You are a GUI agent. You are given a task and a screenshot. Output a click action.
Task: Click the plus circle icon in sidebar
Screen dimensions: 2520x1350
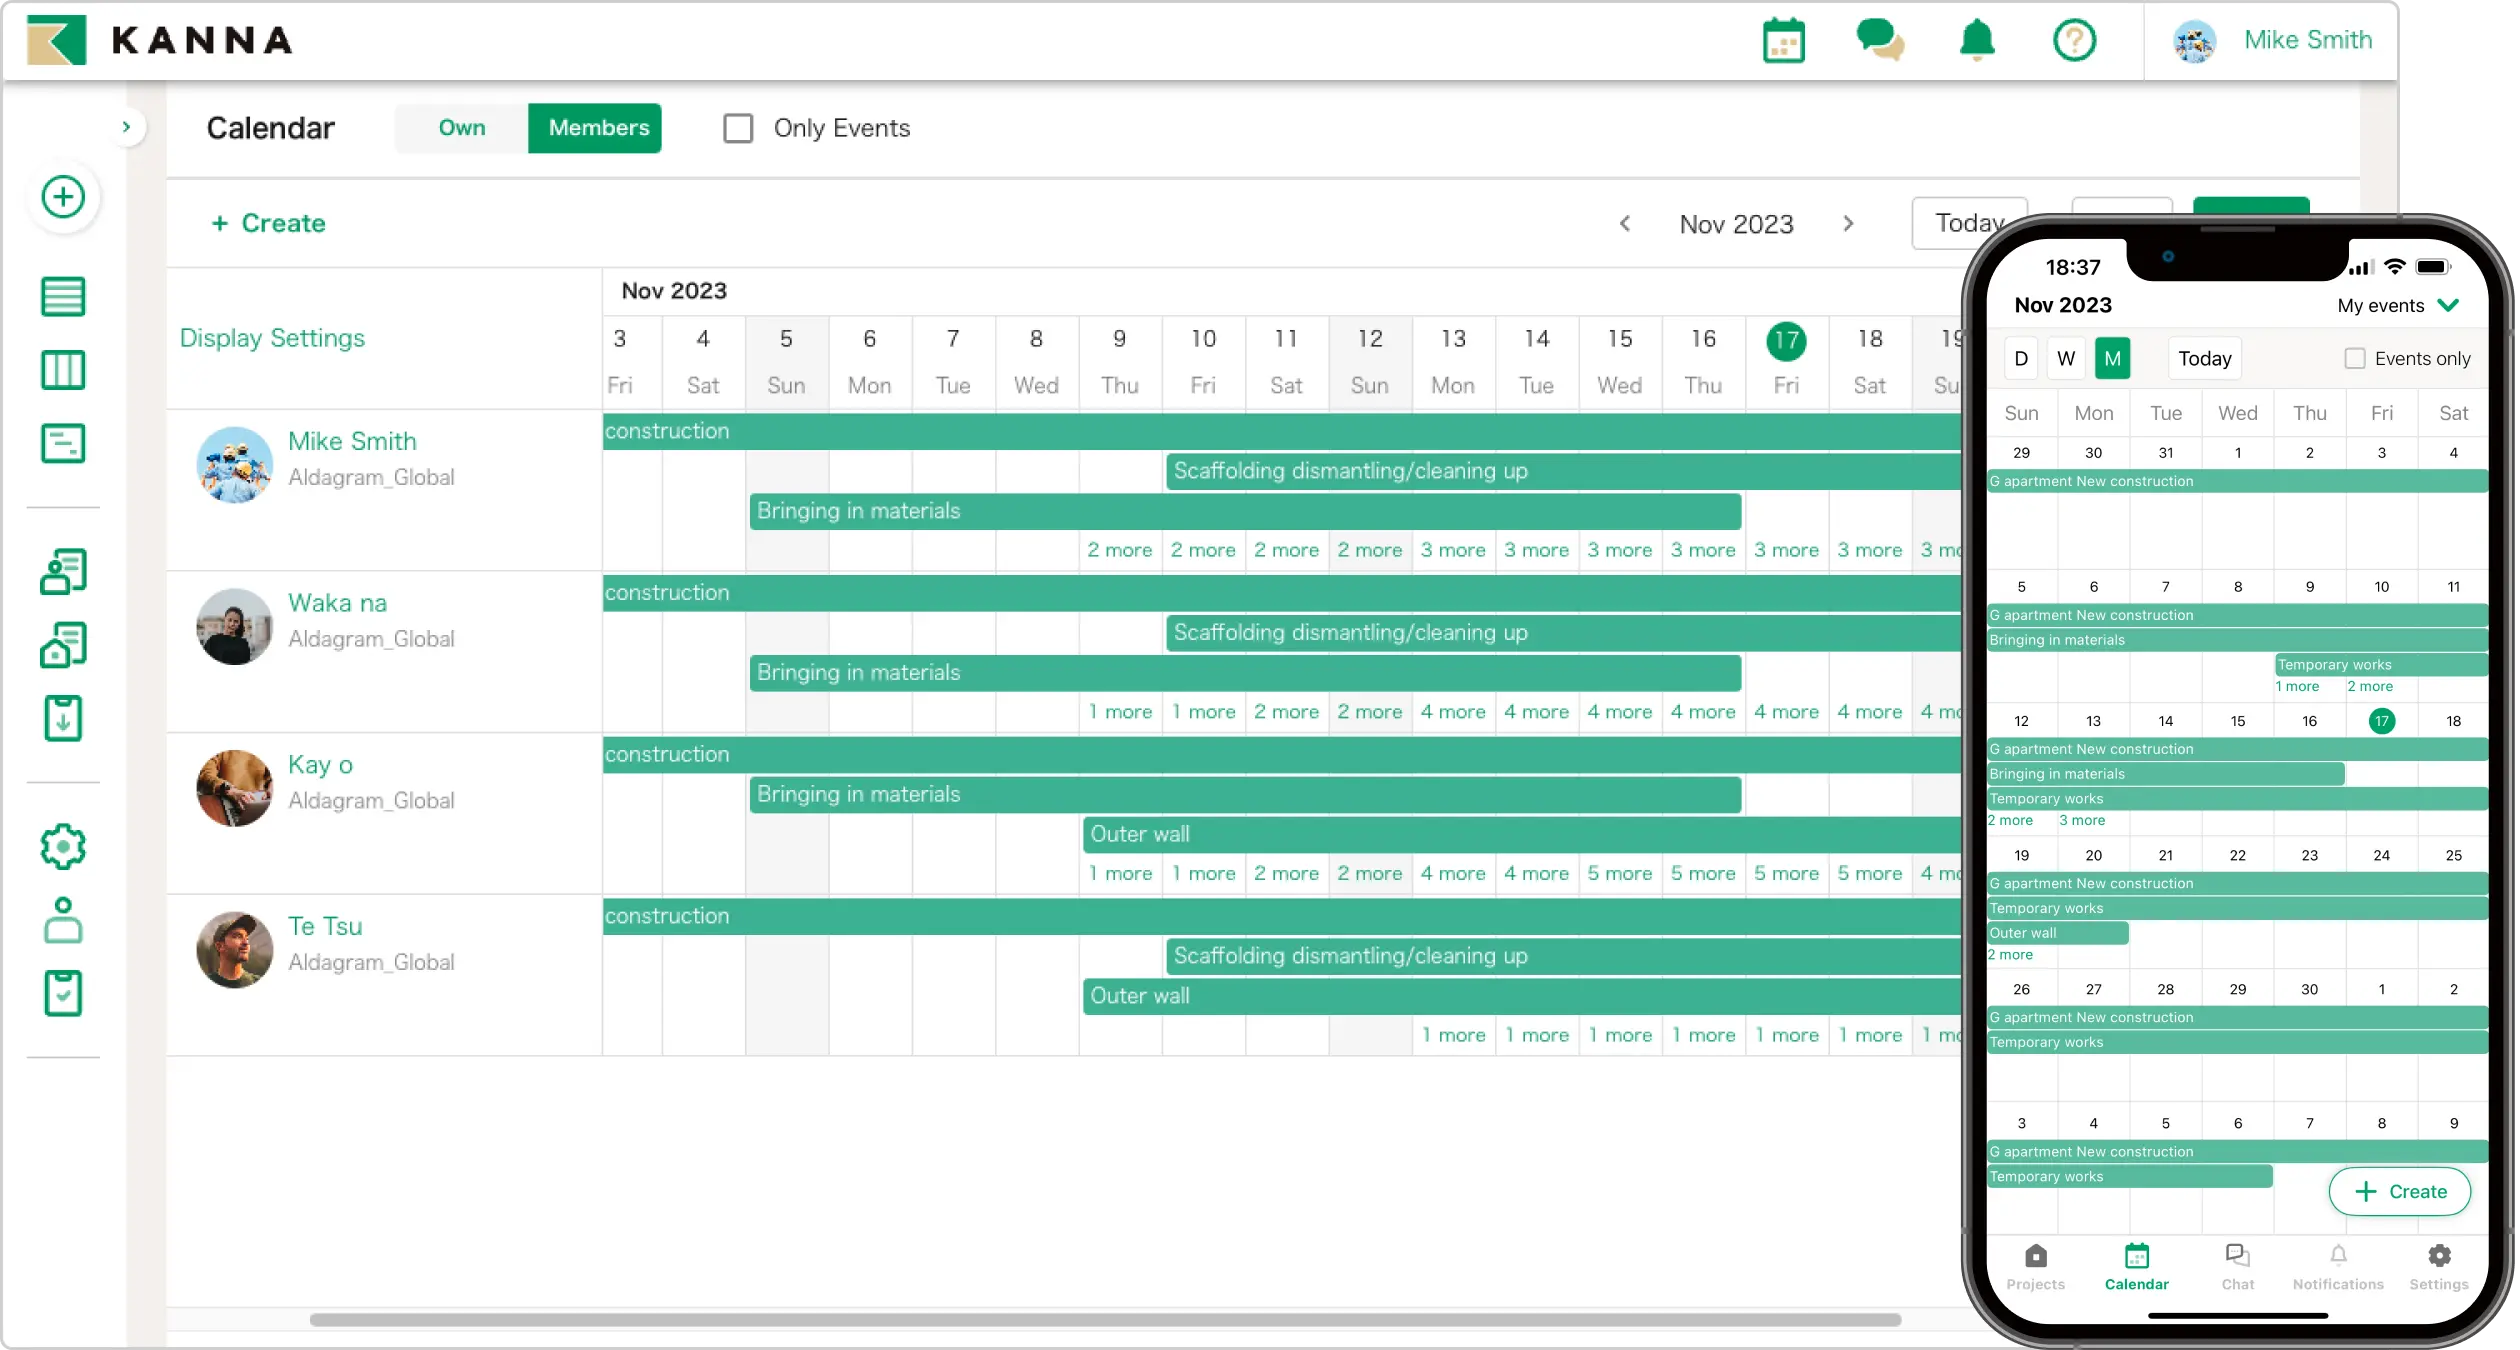[x=63, y=197]
